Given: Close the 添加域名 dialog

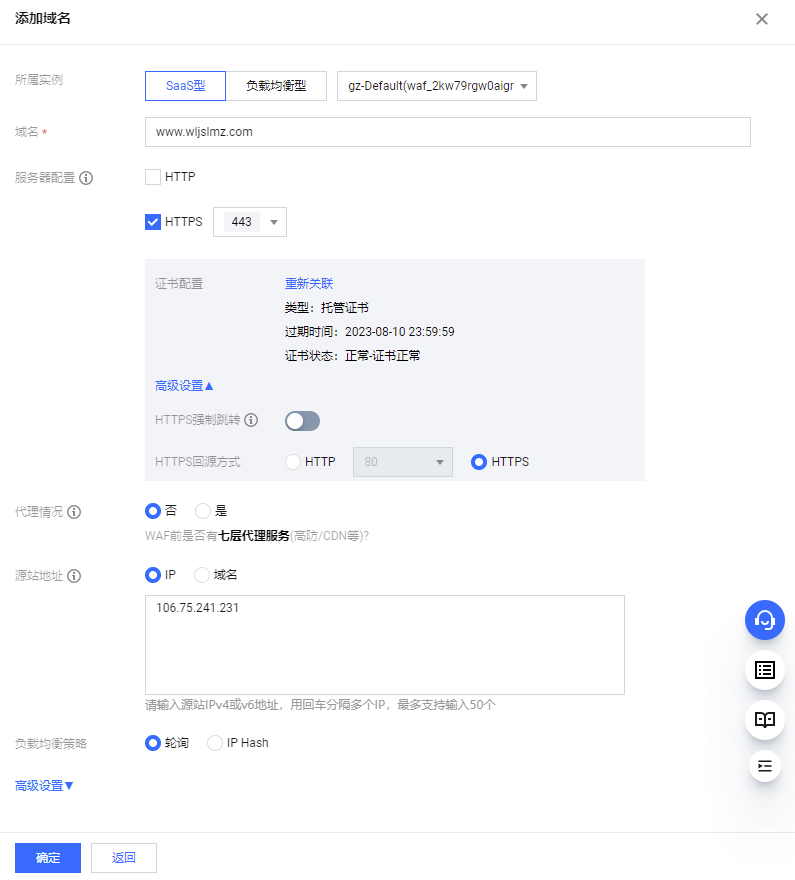Looking at the screenshot, I should pyautogui.click(x=761, y=19).
